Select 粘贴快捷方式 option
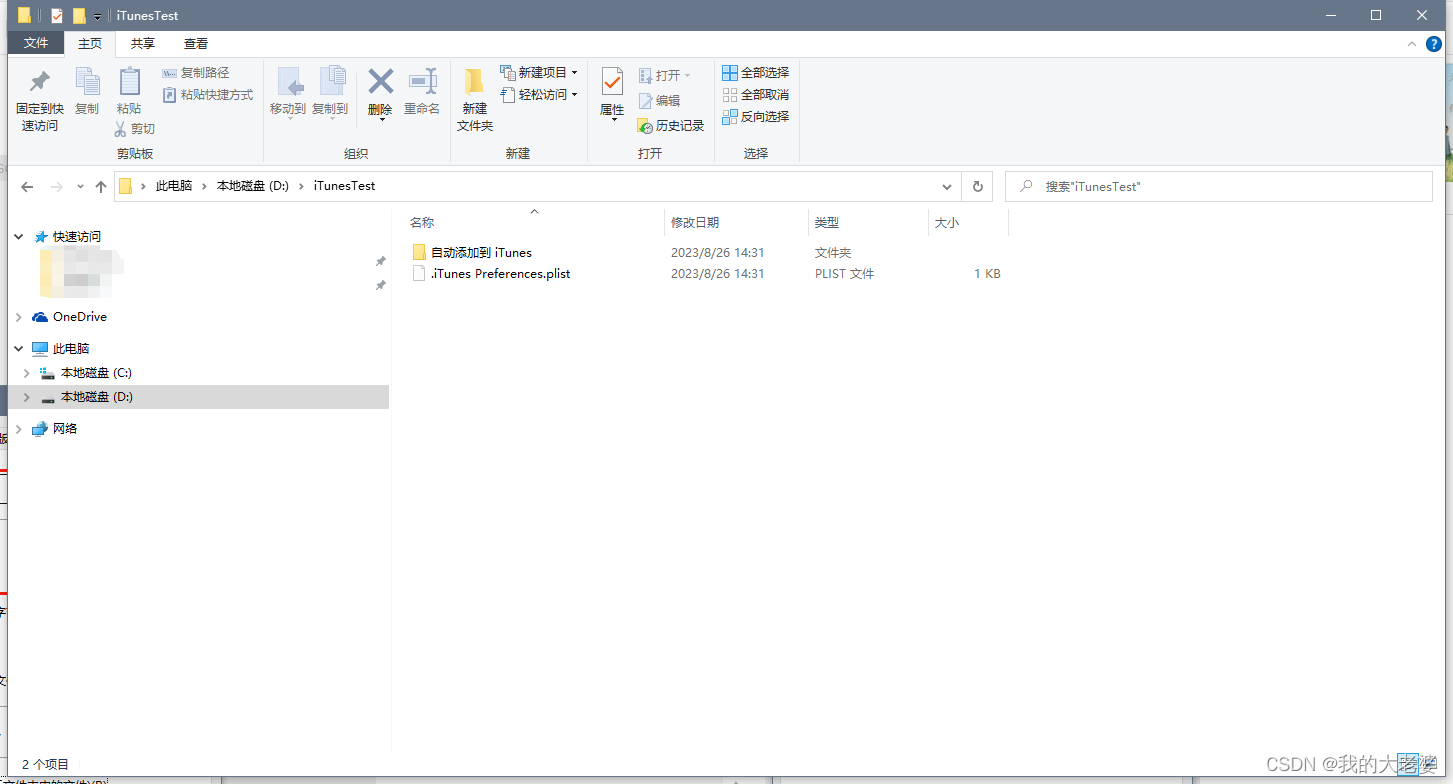The width and height of the screenshot is (1453, 784). click(208, 95)
